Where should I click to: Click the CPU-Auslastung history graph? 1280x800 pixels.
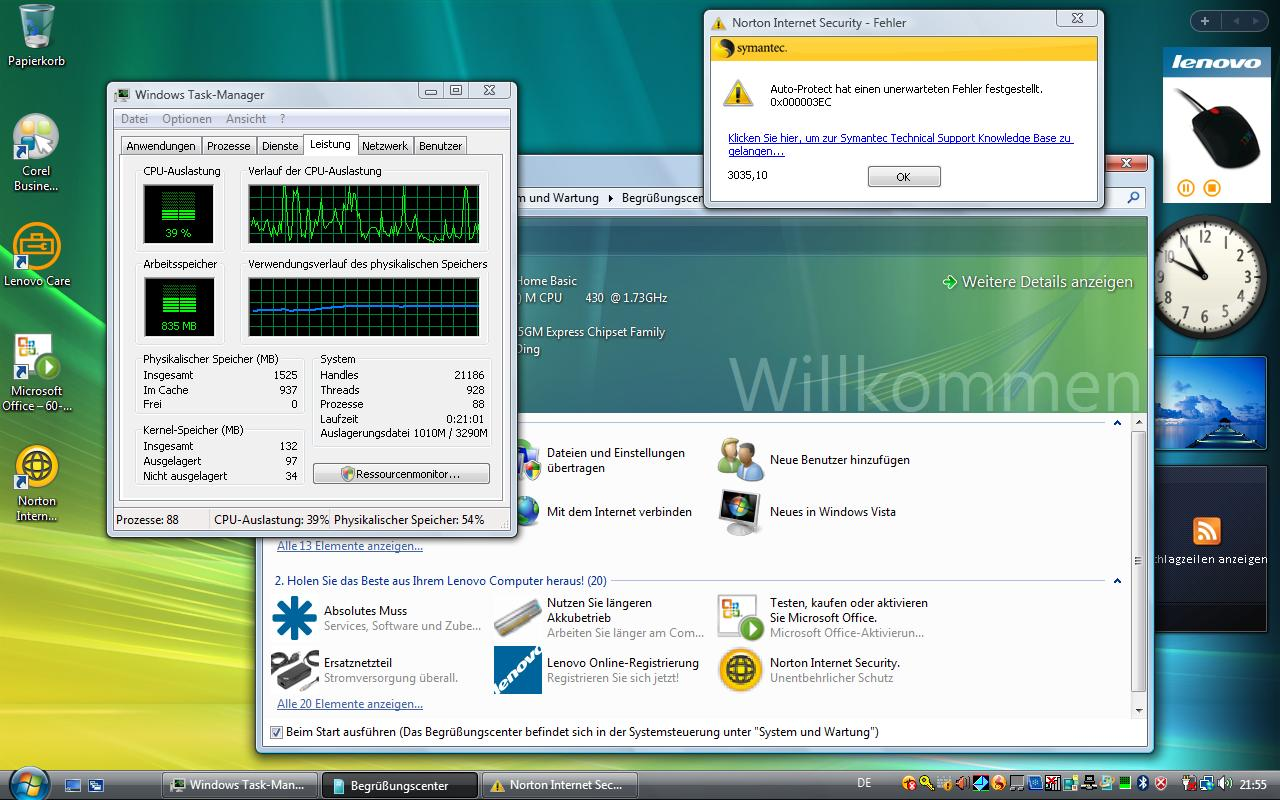[x=364, y=214]
